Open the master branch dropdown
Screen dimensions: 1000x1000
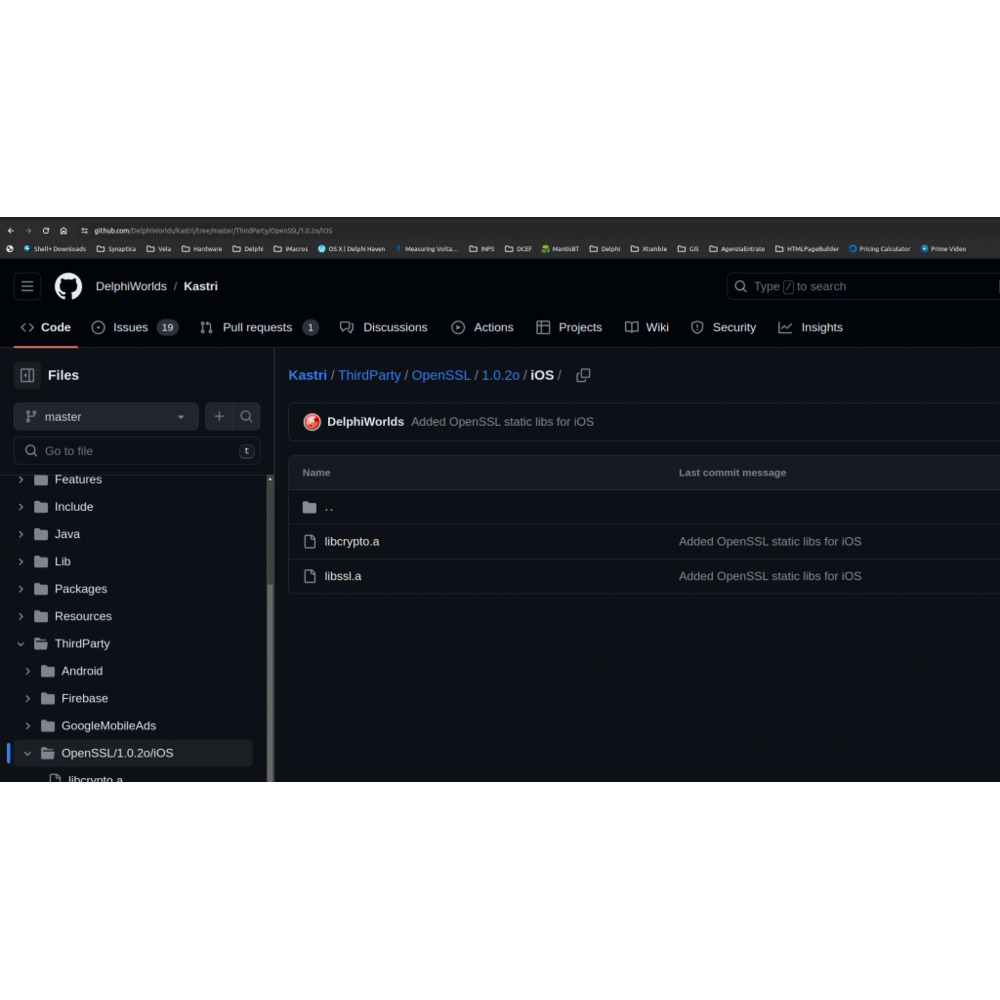[106, 417]
